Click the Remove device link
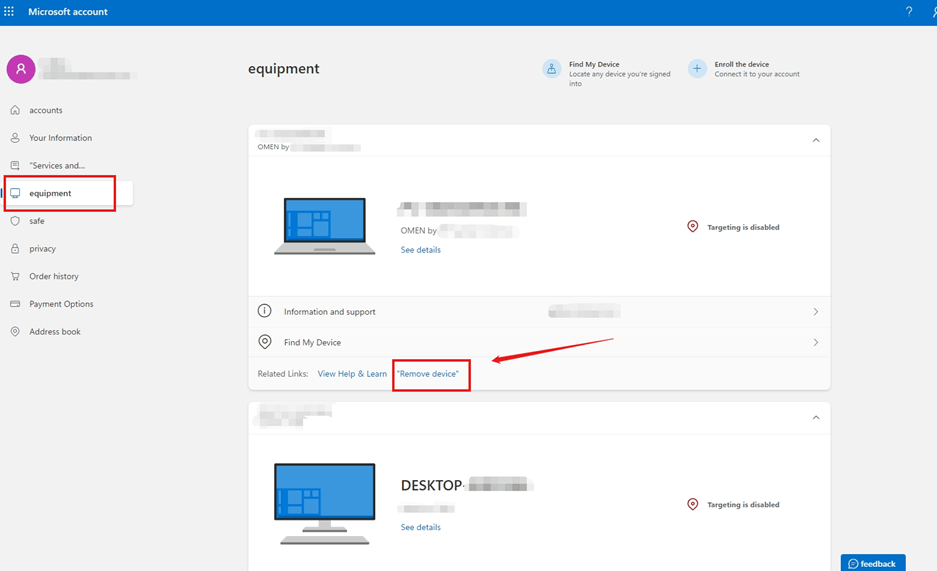 coord(428,373)
